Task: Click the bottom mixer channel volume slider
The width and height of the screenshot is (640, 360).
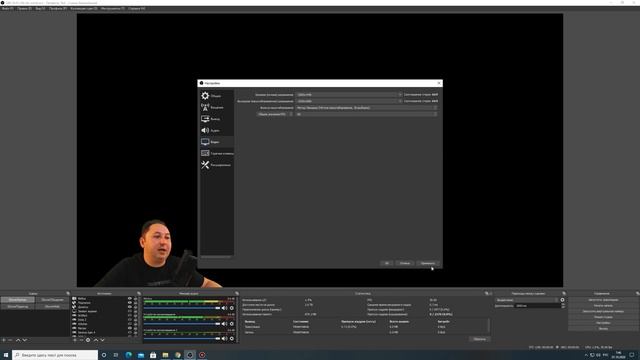Action: (x=182, y=338)
